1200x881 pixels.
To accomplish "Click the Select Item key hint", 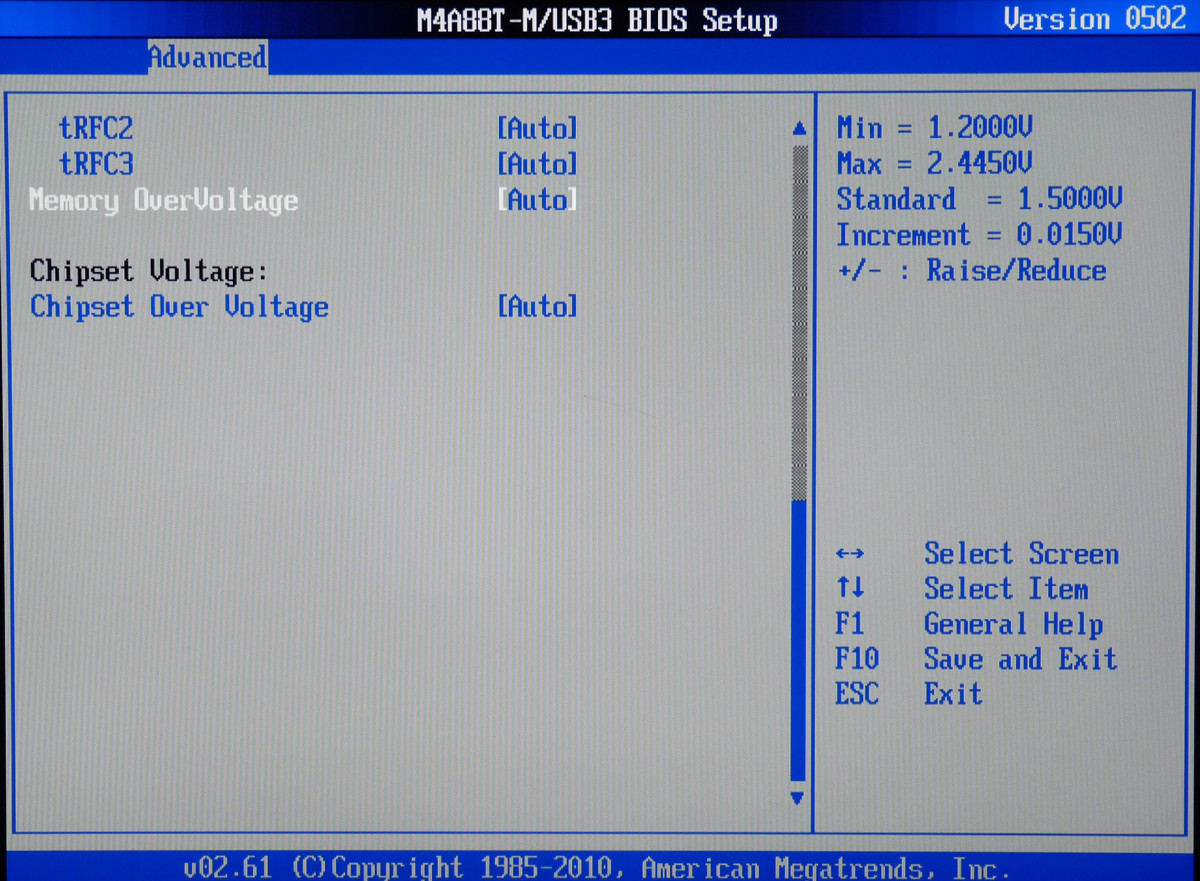I will 962,589.
